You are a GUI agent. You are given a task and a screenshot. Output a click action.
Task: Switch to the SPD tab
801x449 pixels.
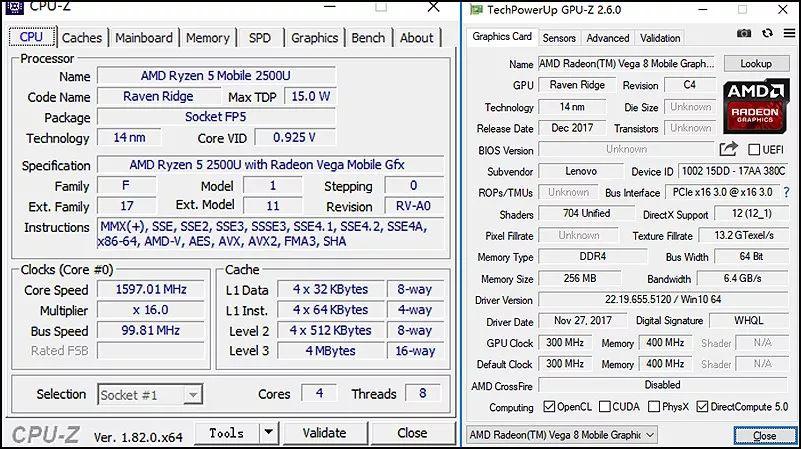point(260,38)
